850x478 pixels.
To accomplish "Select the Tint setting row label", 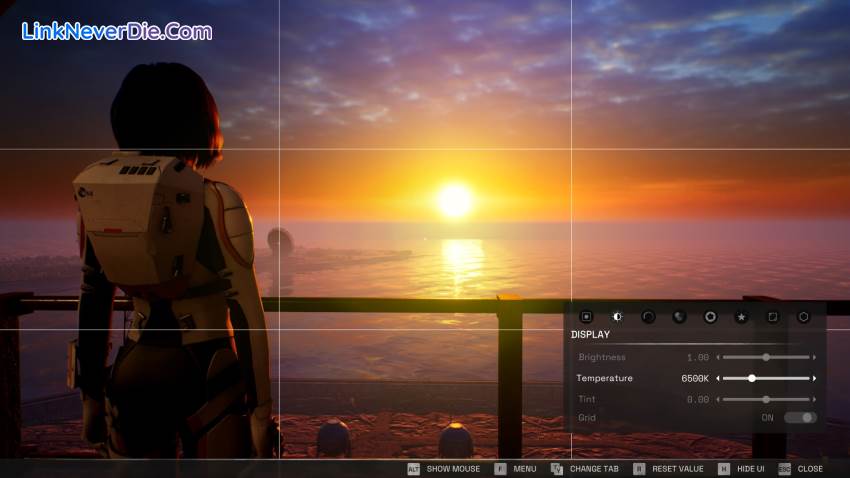I will point(587,400).
